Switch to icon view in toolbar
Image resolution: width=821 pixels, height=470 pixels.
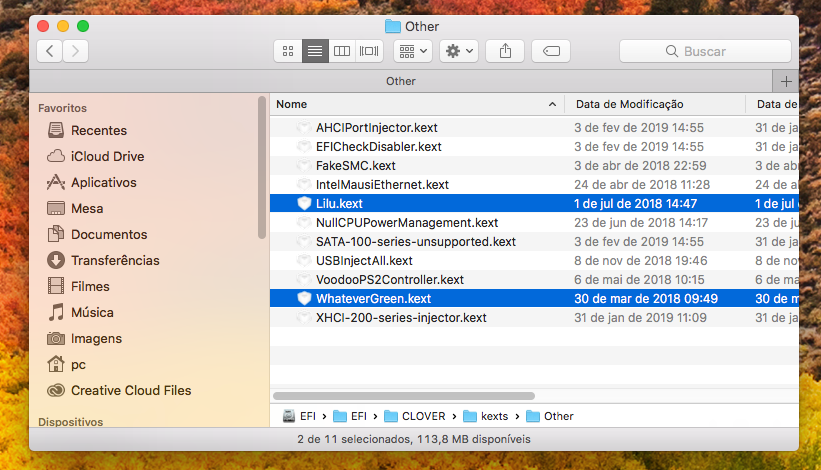click(288, 51)
